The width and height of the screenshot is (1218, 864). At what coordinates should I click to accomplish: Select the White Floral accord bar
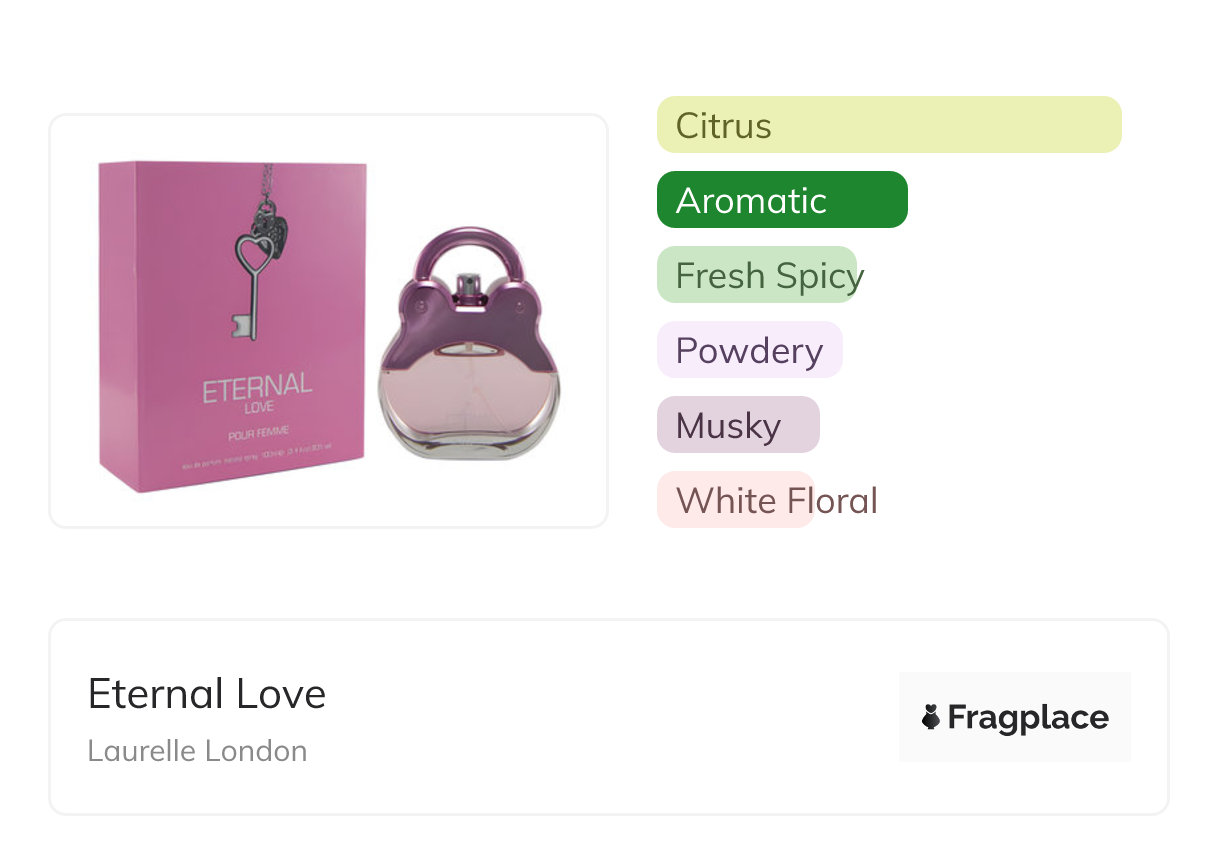point(735,500)
